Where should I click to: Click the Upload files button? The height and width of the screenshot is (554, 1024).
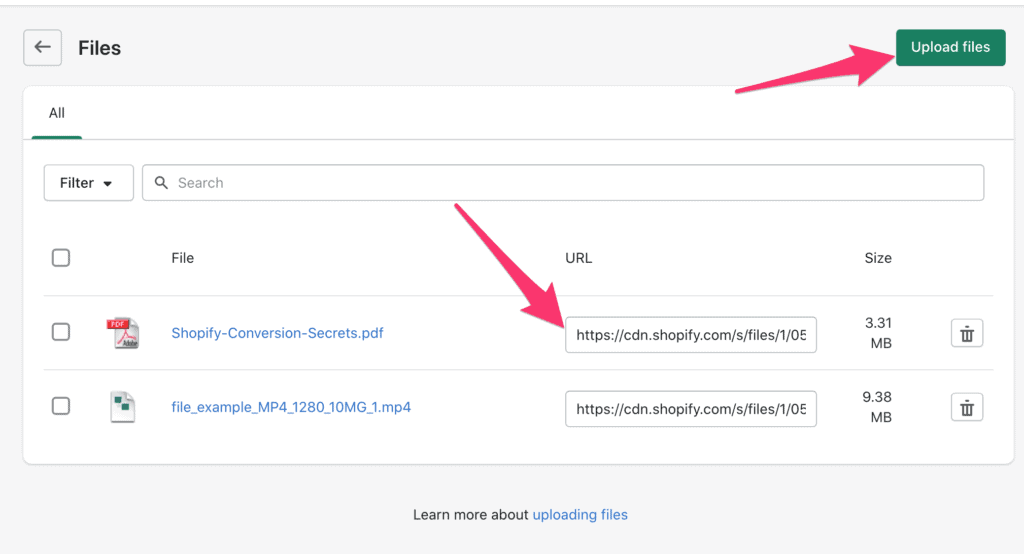click(950, 47)
